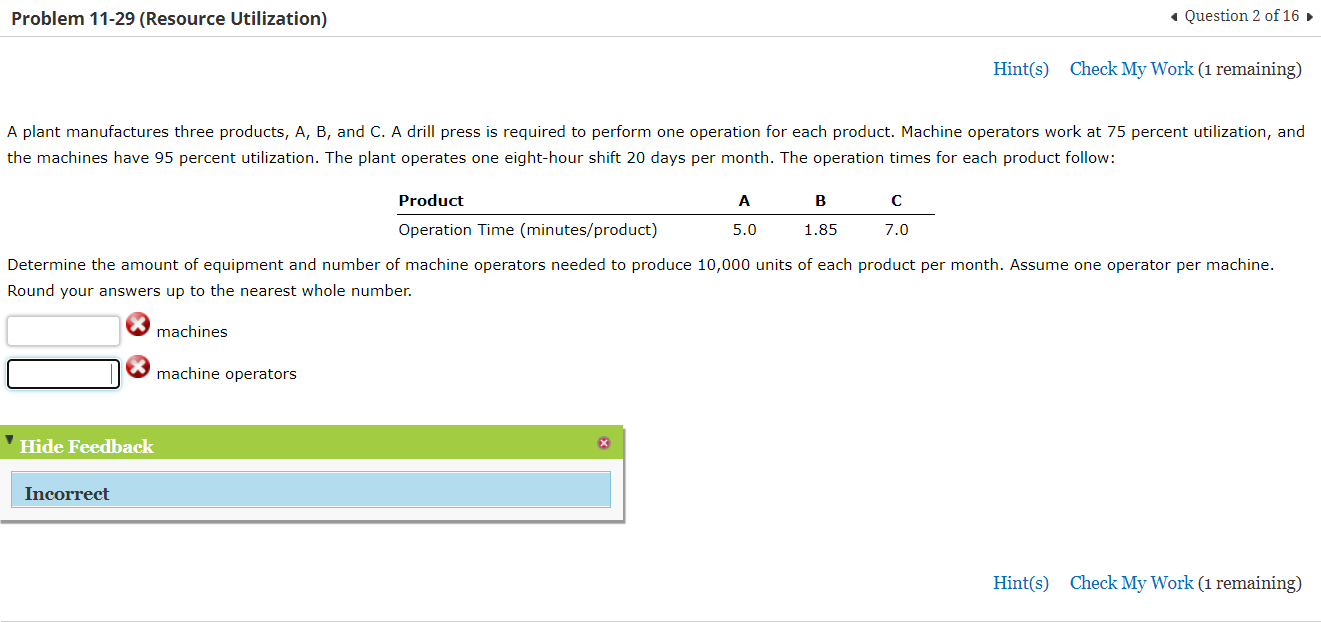Click the downward triangle on Hide Feedback bar
This screenshot has width=1321, height=622.
click(x=9, y=438)
